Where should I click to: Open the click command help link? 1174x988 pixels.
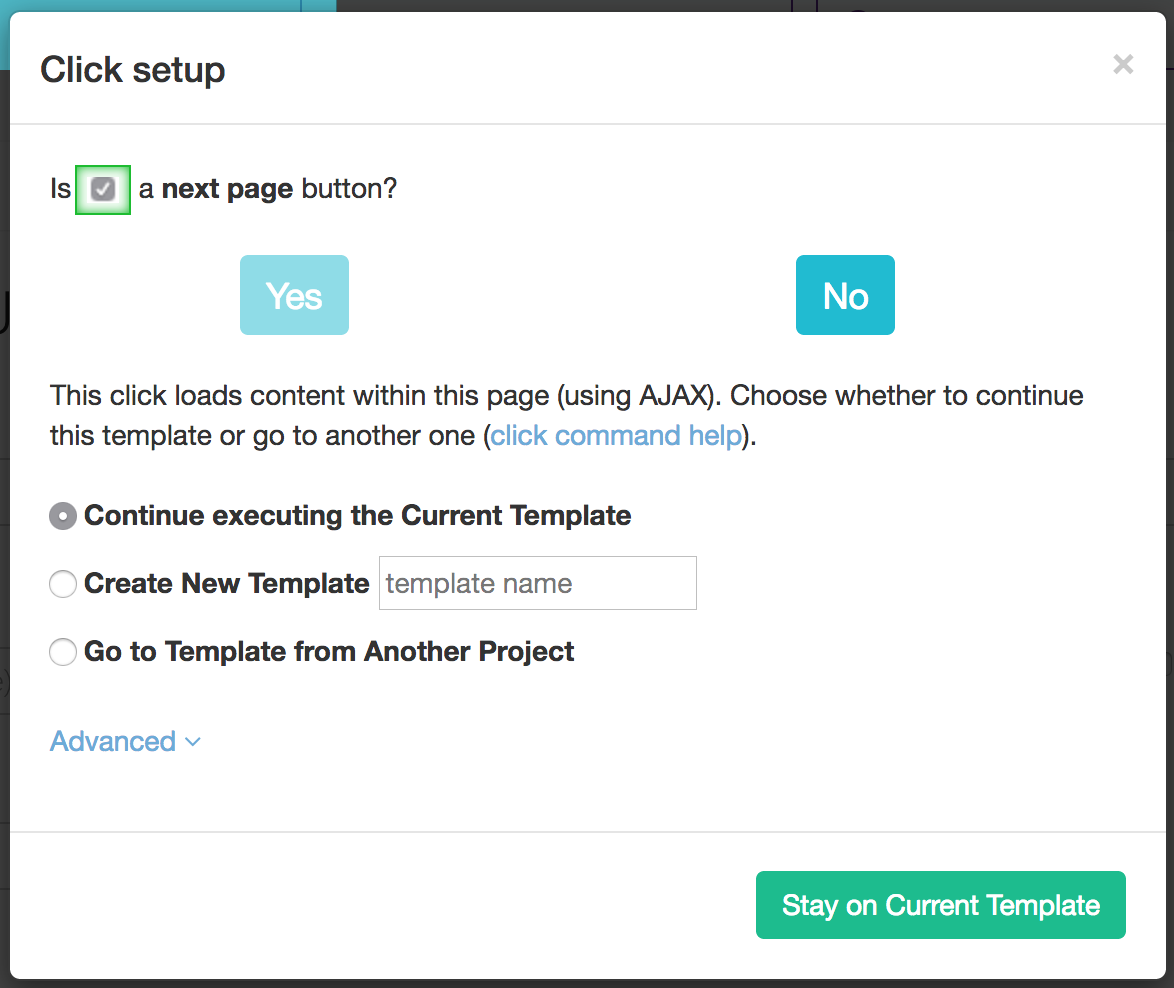pyautogui.click(x=616, y=436)
